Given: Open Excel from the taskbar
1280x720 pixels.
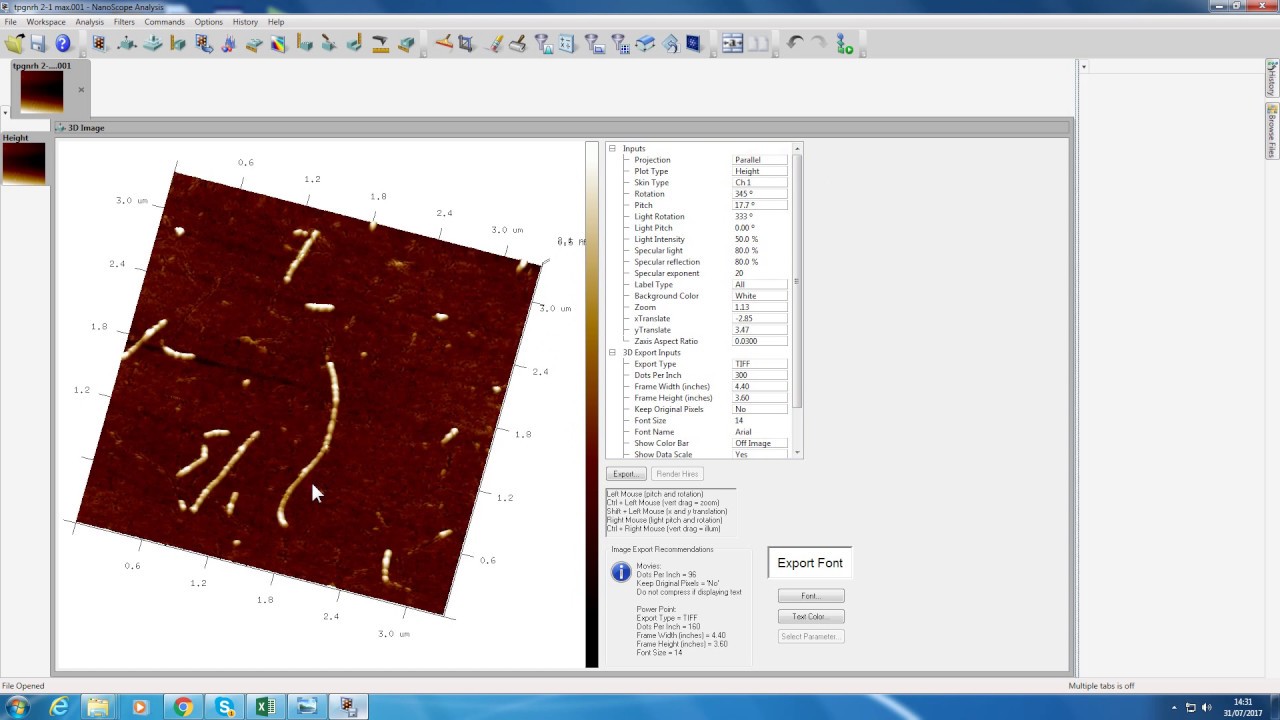Looking at the screenshot, I should pyautogui.click(x=265, y=707).
